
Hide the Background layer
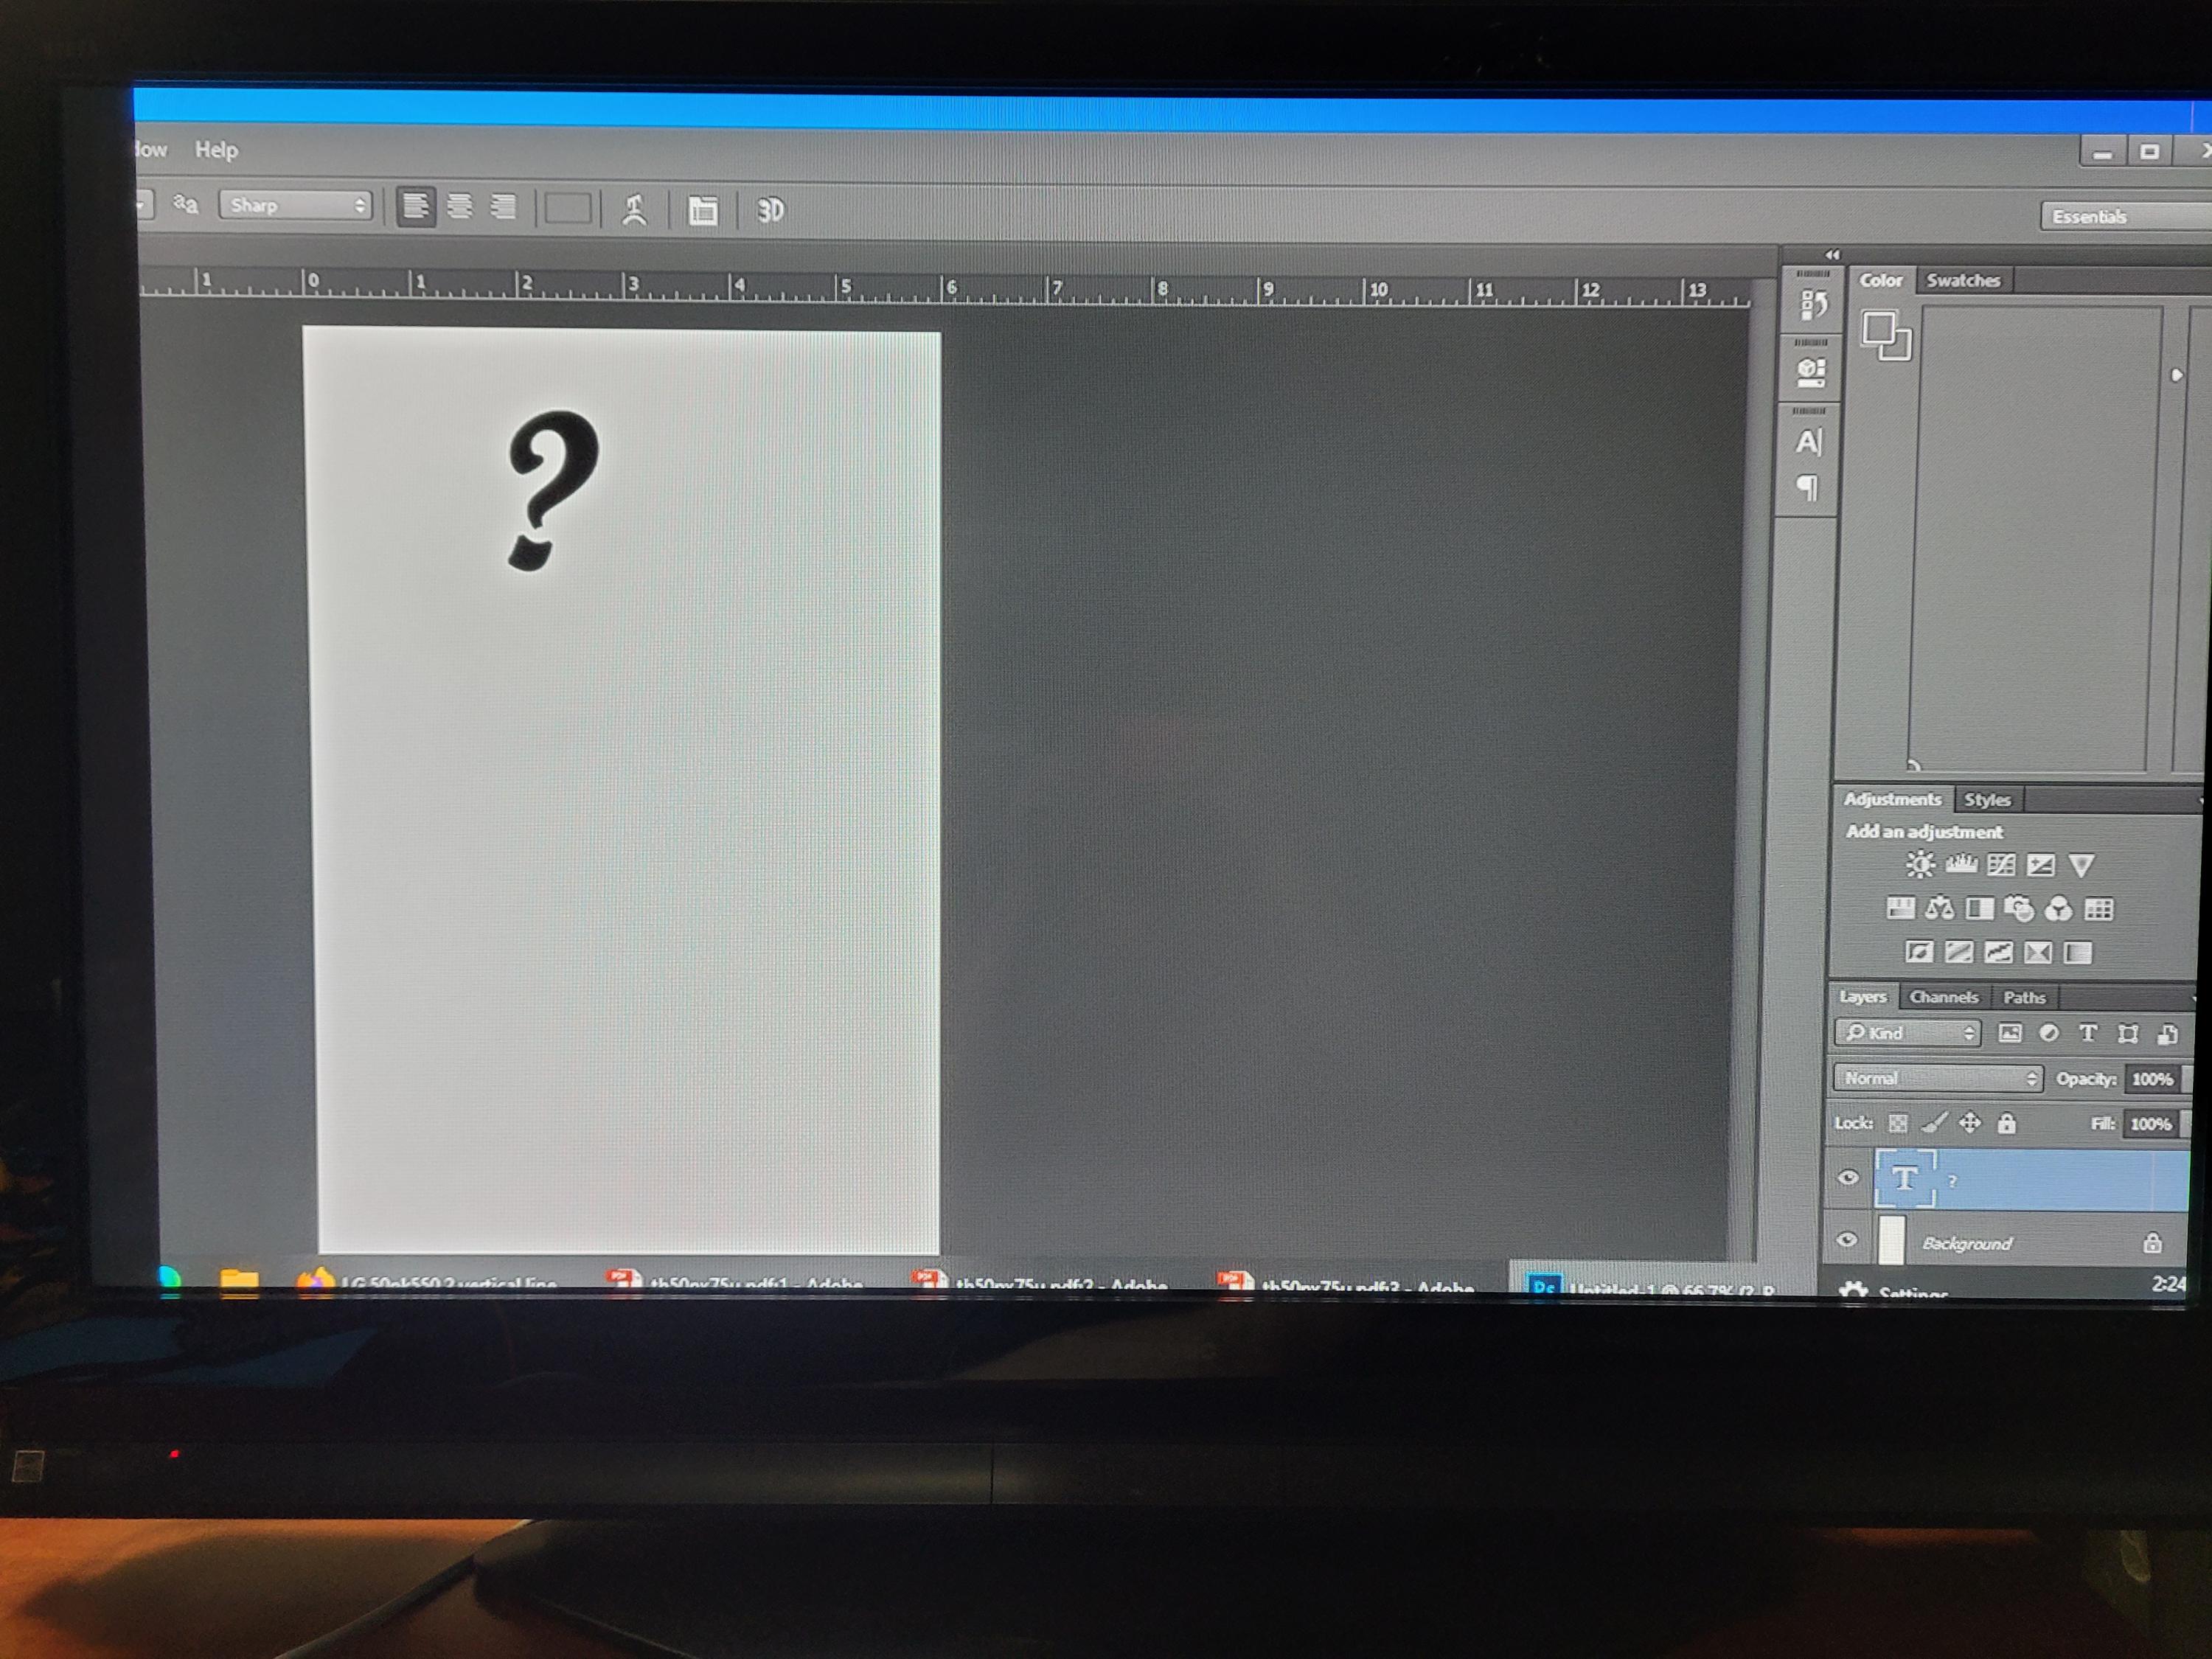click(1847, 1240)
